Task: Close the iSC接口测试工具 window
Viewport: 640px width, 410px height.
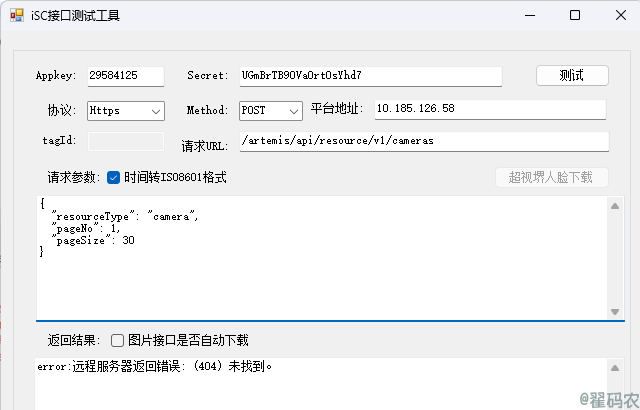Action: (620, 16)
